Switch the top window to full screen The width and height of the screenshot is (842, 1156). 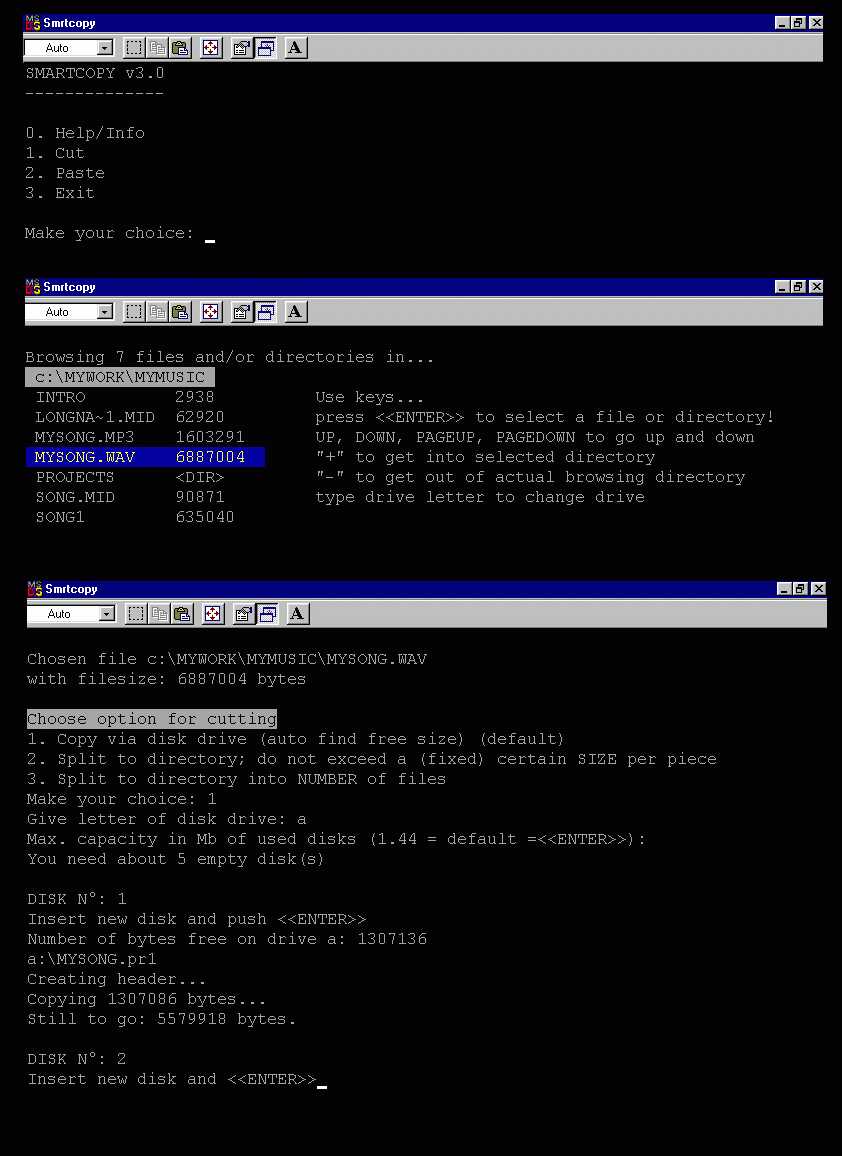(x=211, y=48)
